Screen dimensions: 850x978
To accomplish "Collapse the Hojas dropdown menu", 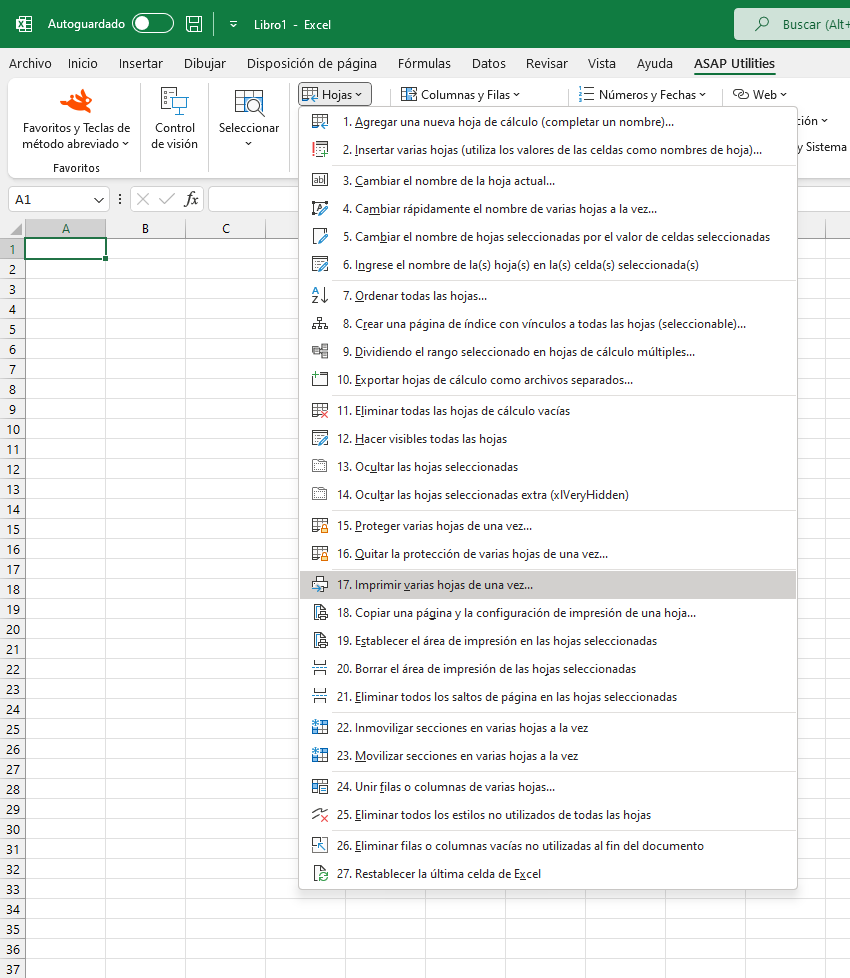I will point(335,95).
